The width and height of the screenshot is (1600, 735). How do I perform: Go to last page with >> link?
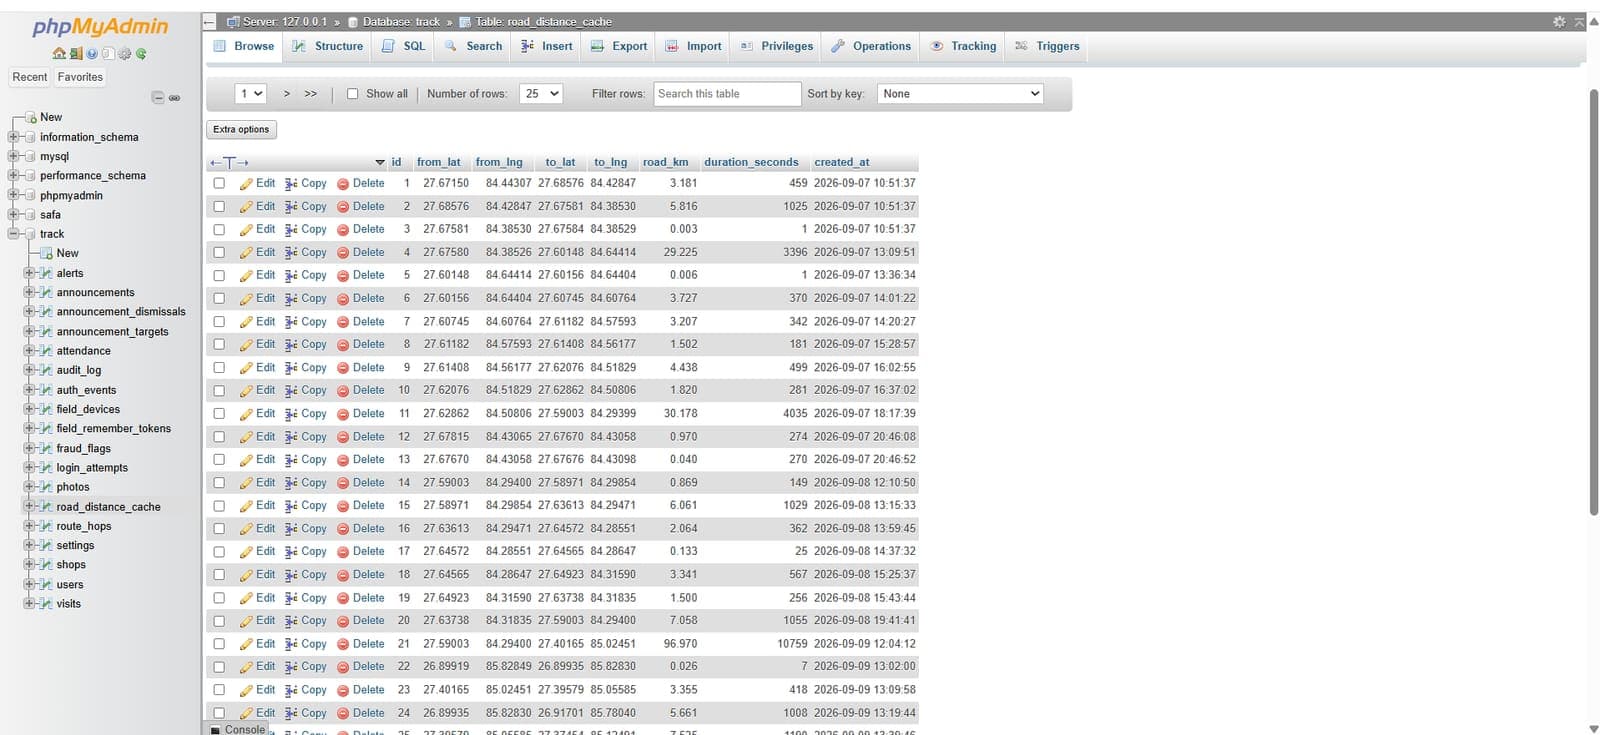tap(311, 94)
